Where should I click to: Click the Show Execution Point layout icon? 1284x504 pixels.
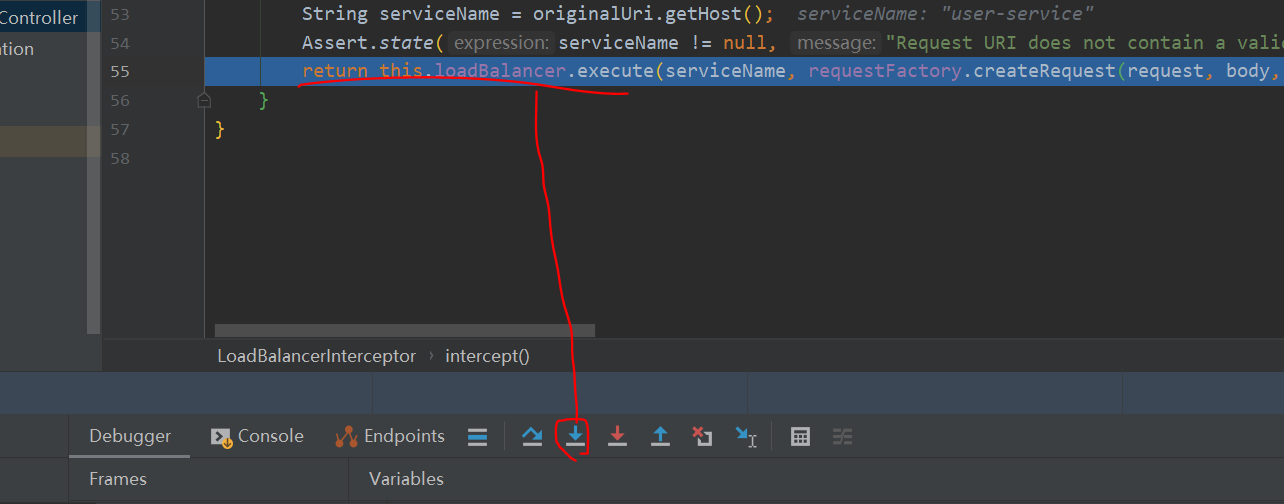478,436
